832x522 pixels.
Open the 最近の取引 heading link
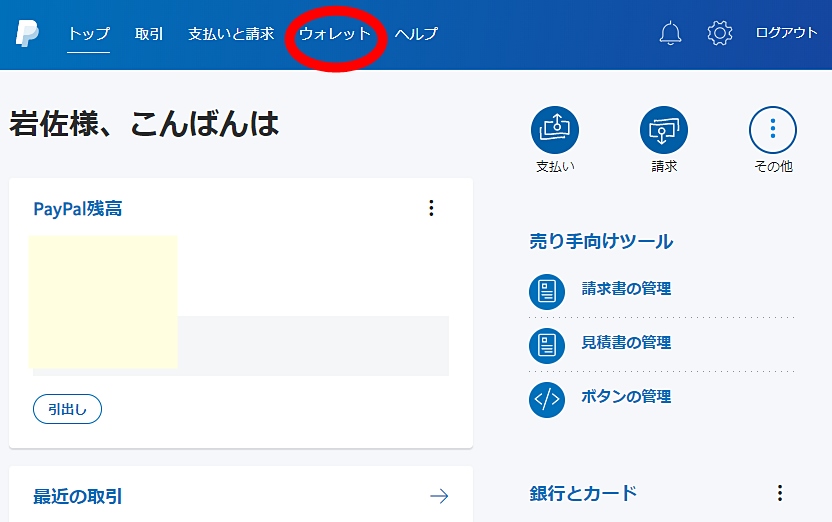78,496
